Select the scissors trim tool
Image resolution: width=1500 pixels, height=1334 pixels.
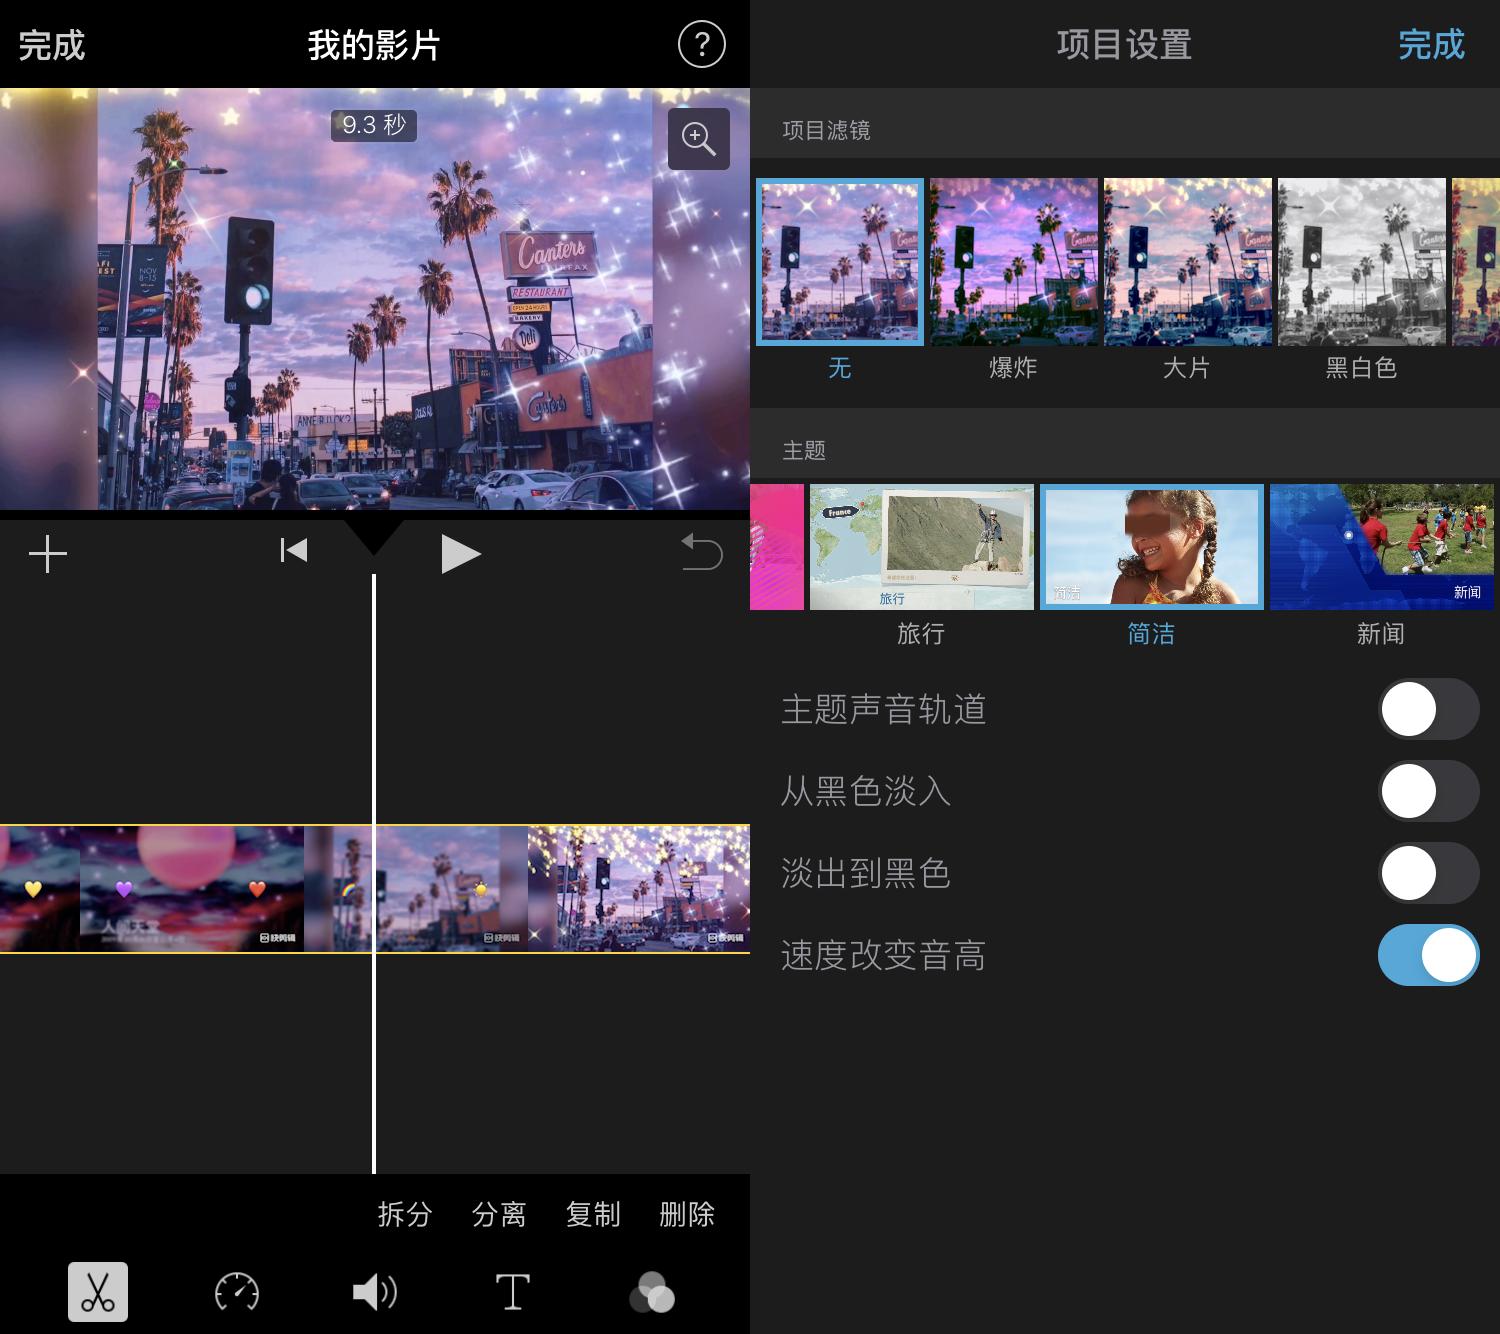[97, 1292]
